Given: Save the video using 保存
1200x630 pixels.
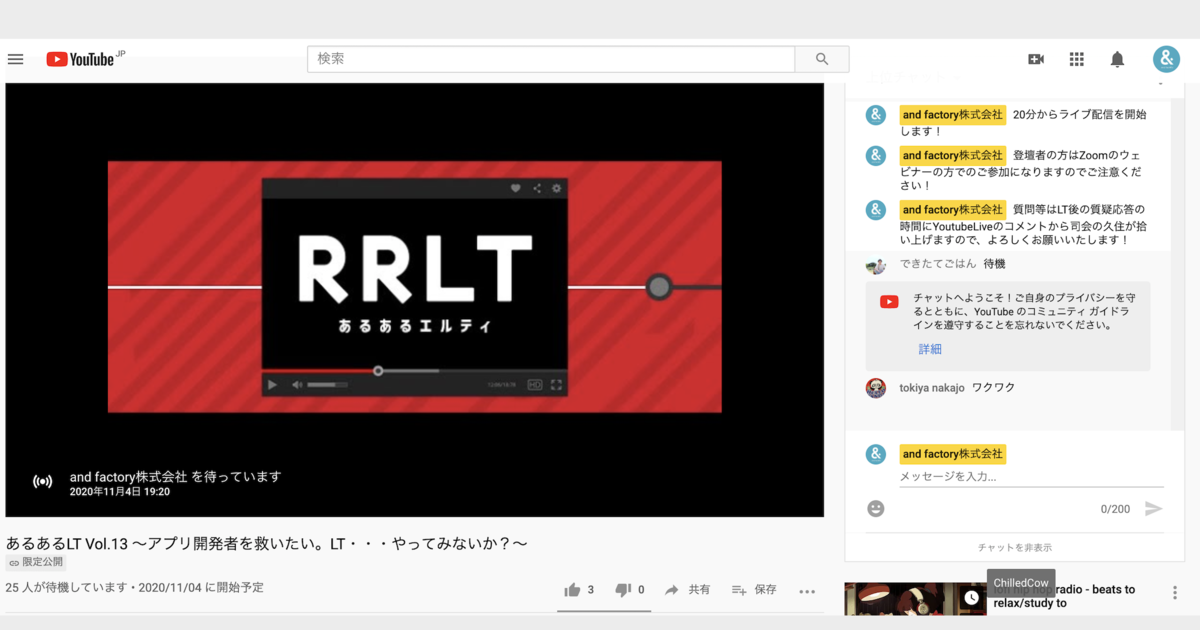Looking at the screenshot, I should 754,590.
